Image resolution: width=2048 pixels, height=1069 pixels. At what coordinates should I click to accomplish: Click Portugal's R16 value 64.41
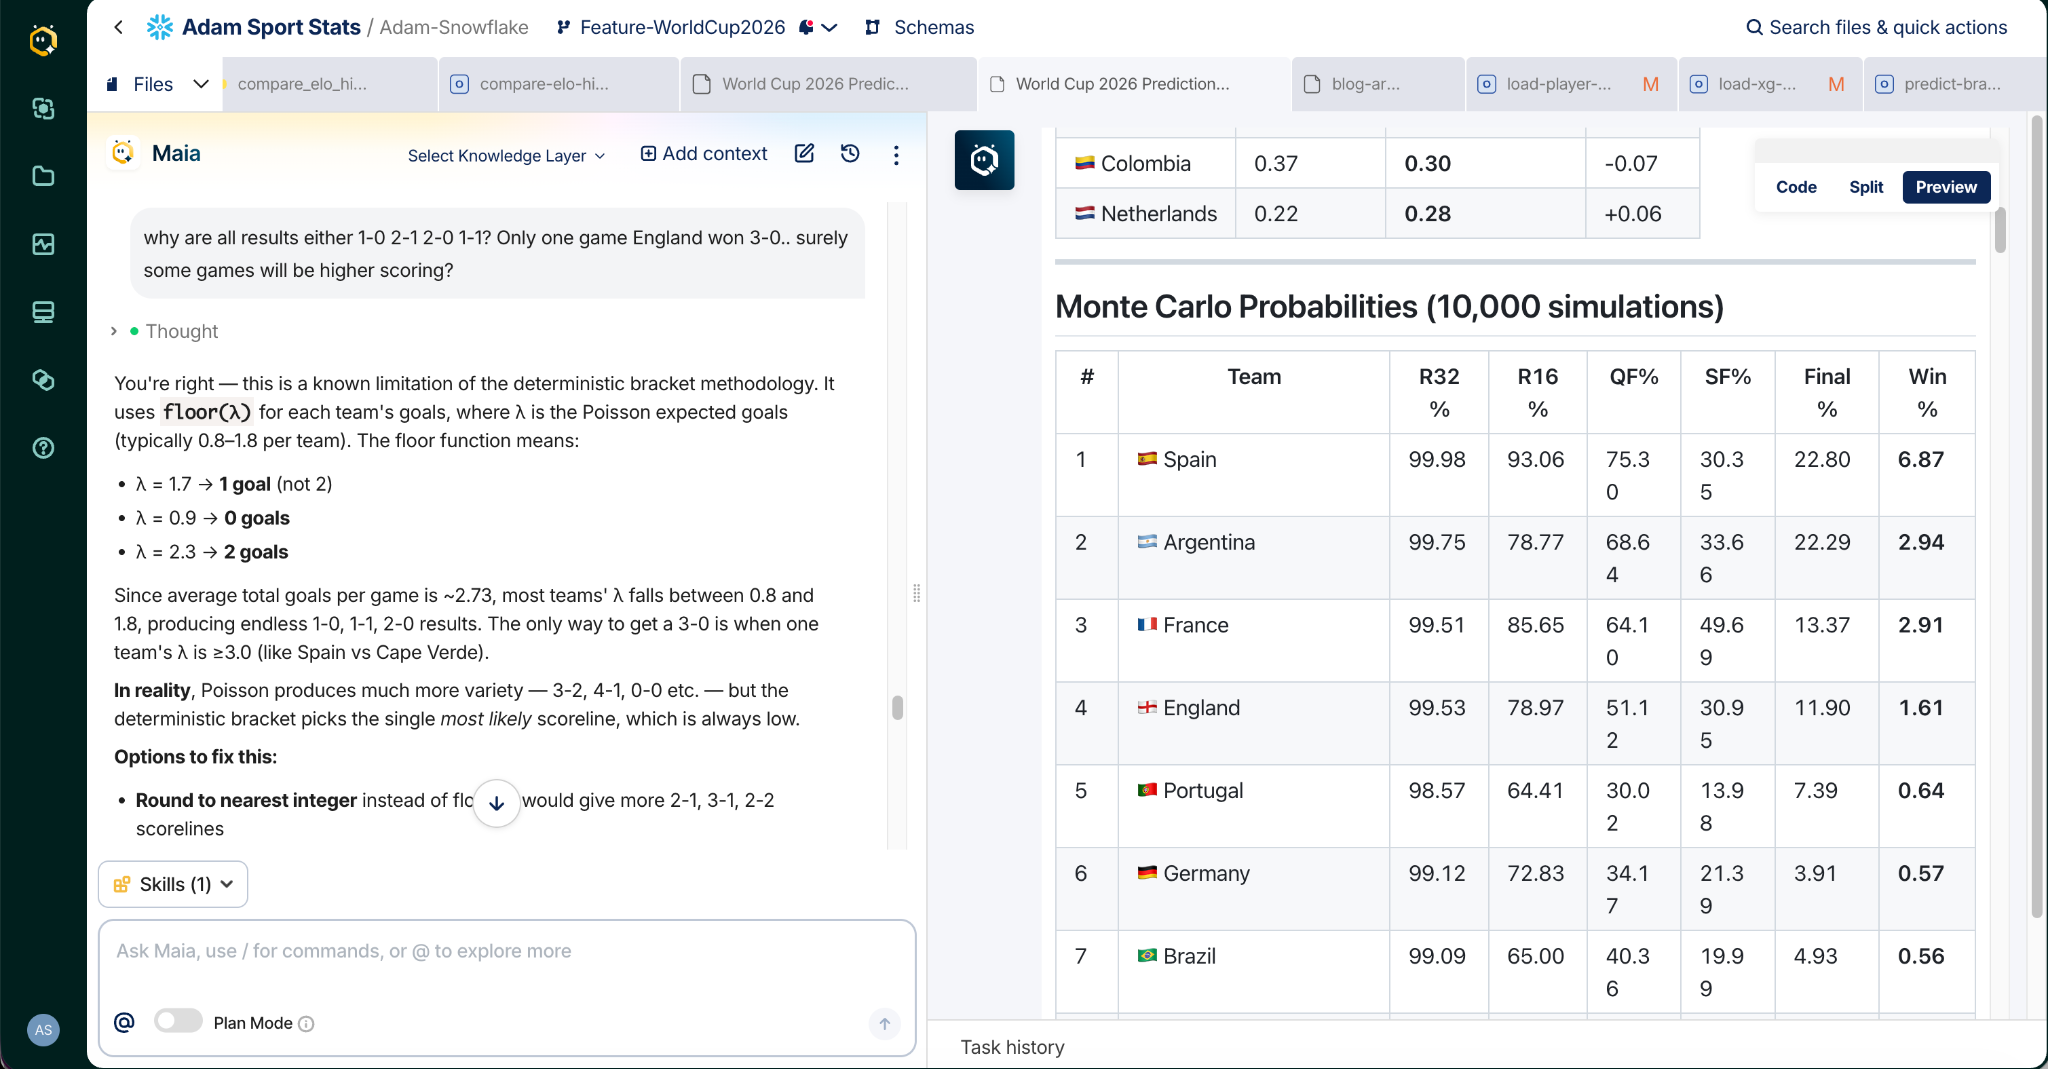1535,791
